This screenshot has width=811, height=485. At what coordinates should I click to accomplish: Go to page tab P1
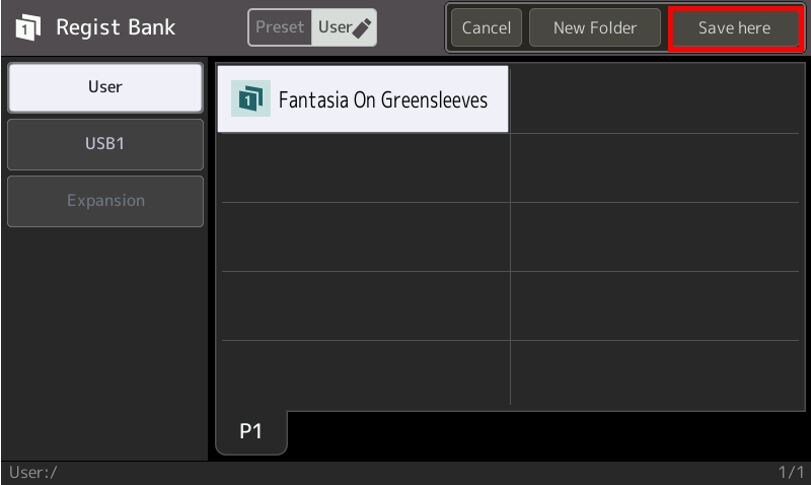tap(251, 431)
